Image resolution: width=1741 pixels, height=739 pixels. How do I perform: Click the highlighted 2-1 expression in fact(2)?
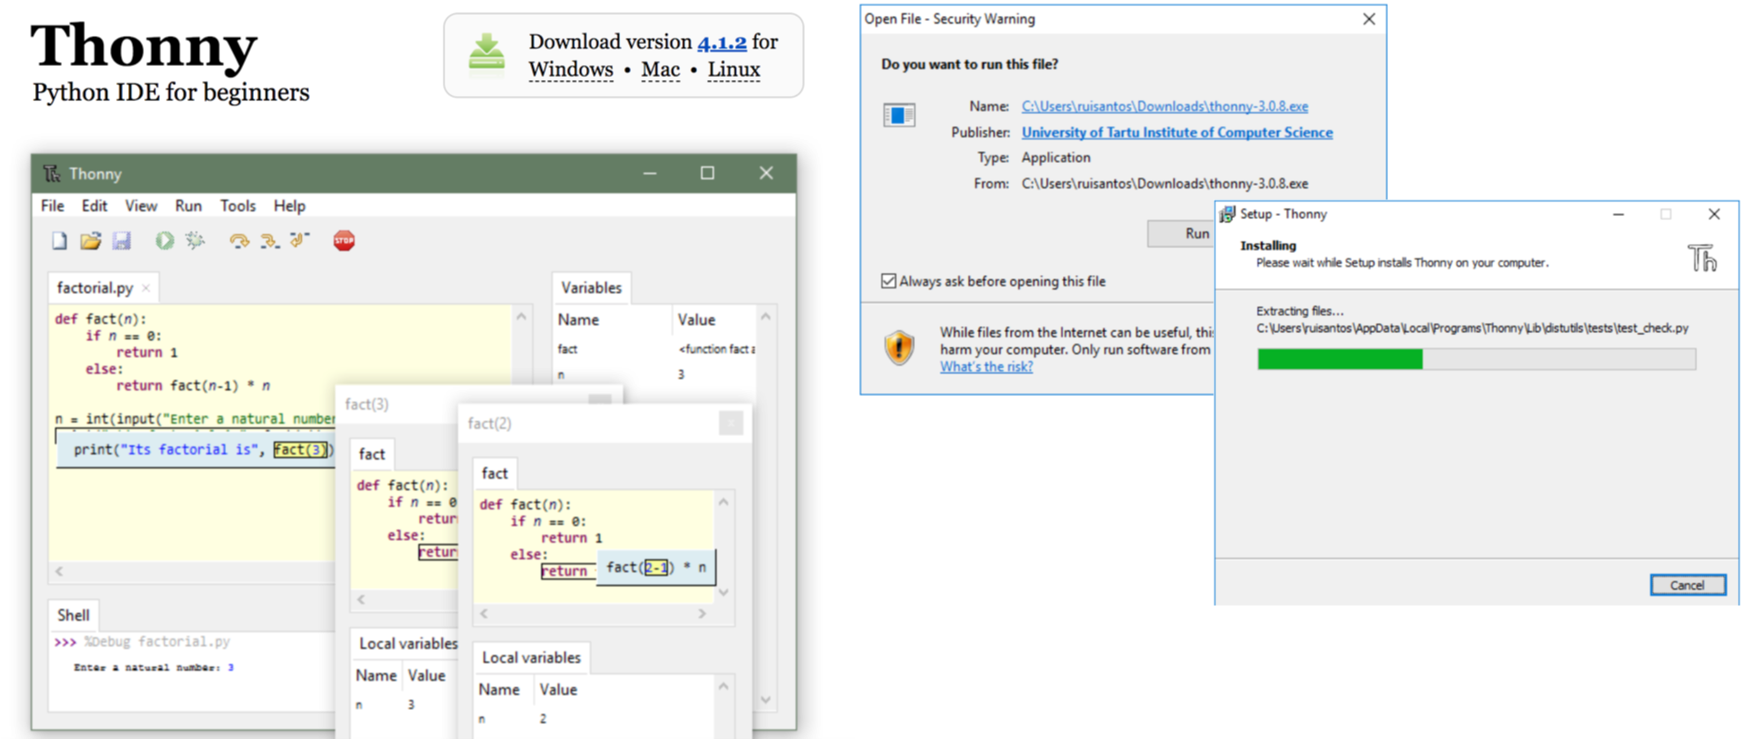656,567
